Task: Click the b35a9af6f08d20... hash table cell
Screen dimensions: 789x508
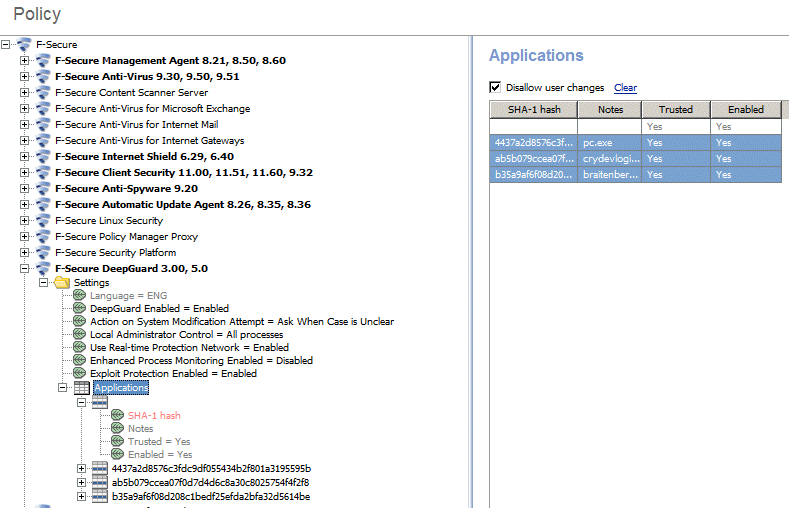Action: tap(533, 175)
